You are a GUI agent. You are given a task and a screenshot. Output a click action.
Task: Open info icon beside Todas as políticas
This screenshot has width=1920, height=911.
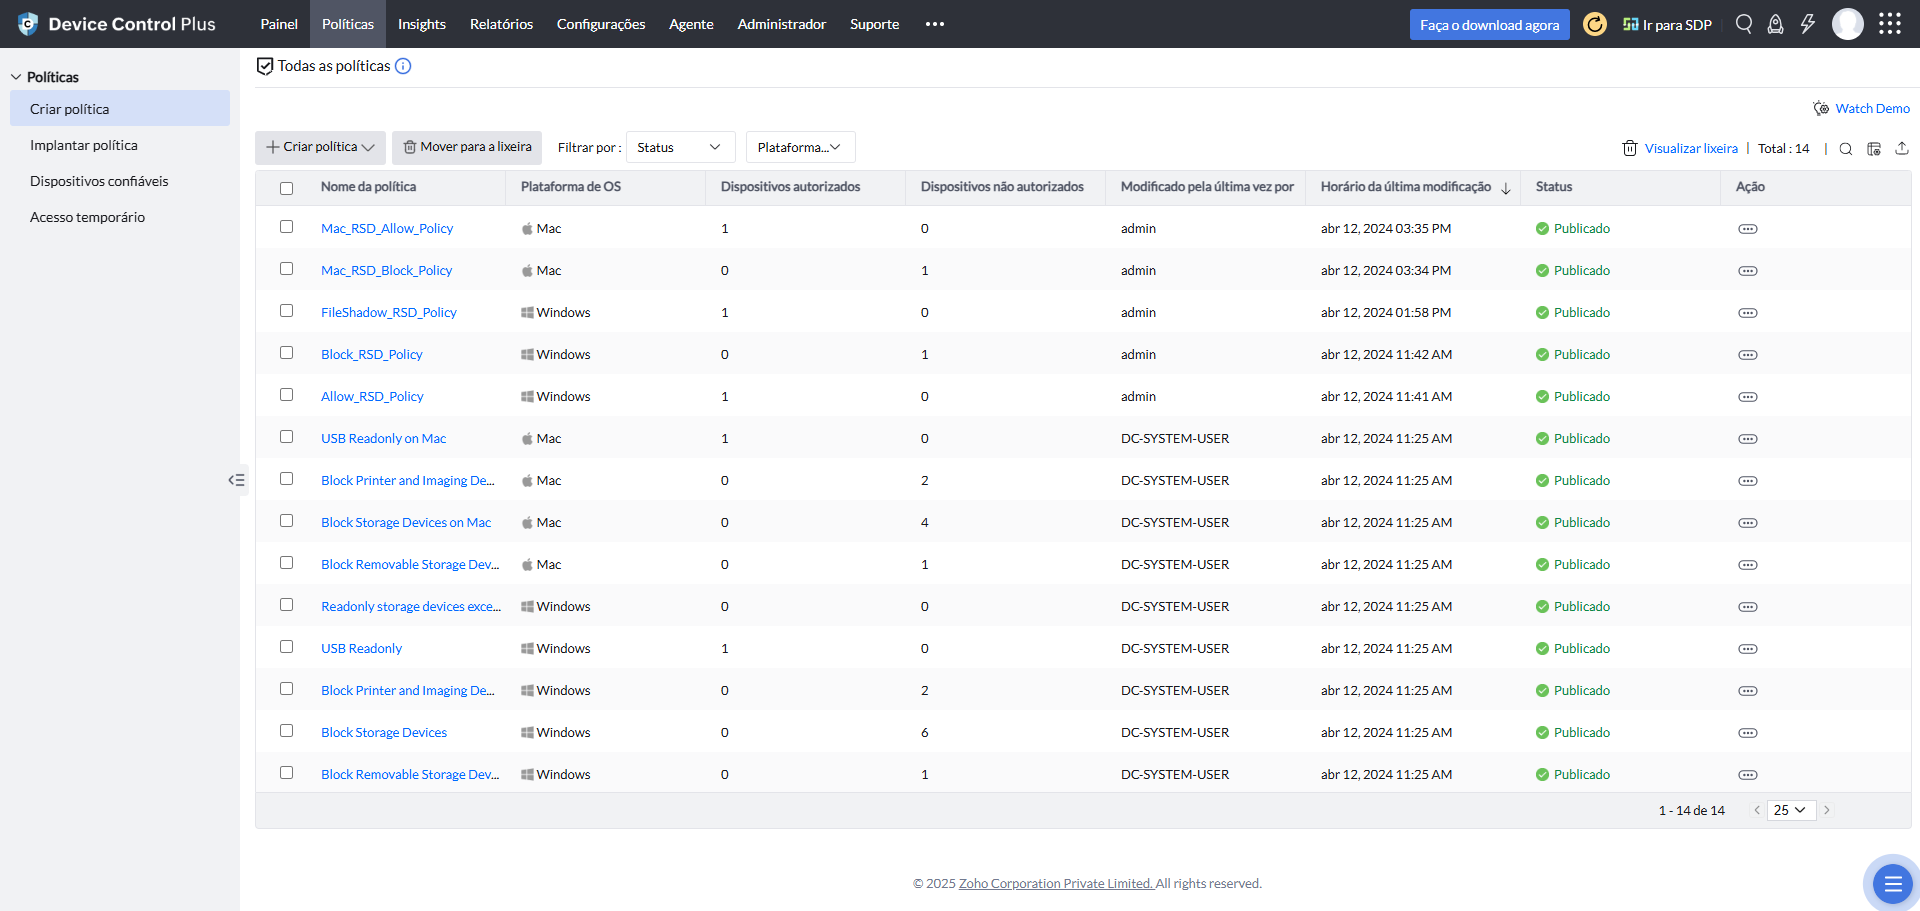403,66
